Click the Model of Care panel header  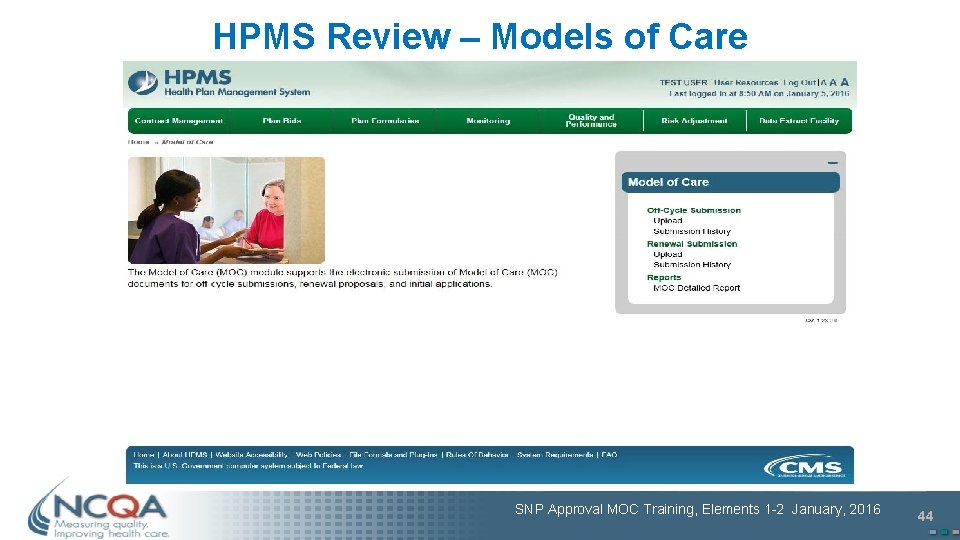[x=730, y=182]
